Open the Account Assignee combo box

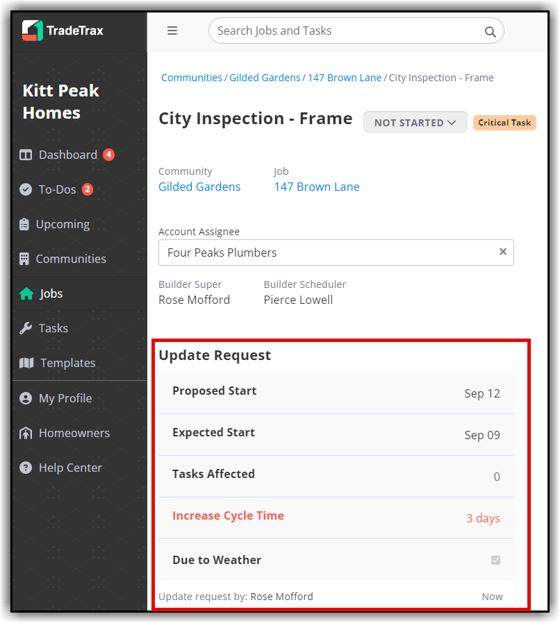336,252
